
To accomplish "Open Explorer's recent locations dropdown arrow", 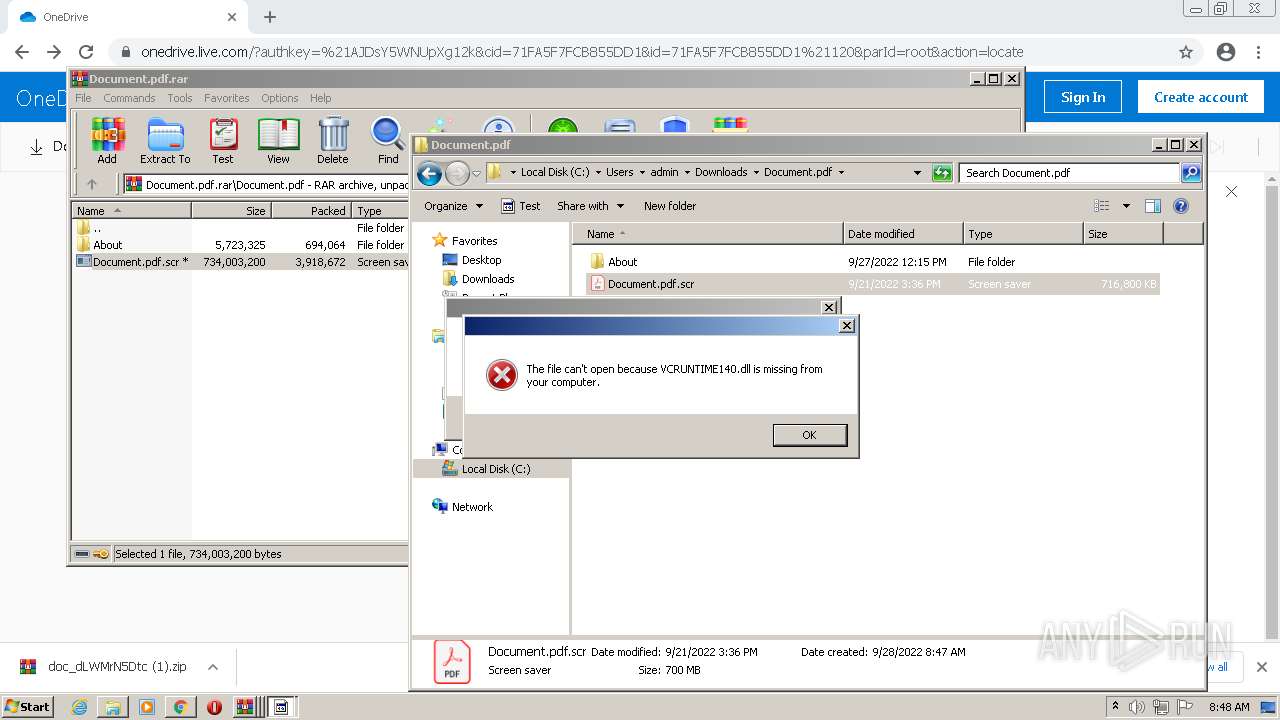I will click(x=477, y=173).
